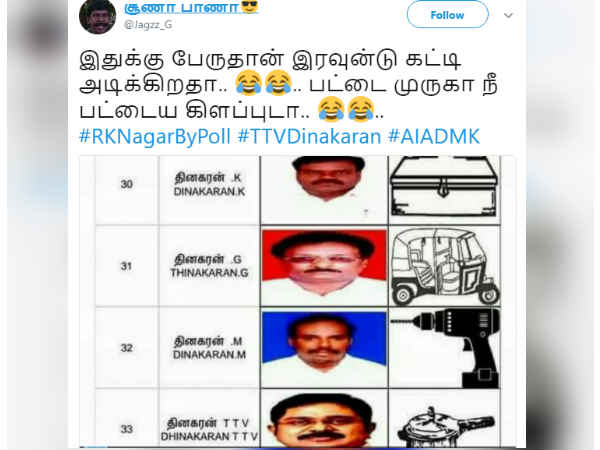Open the #RKNagarByPoll hashtag
Screen dimensions: 600x450
tap(155, 137)
